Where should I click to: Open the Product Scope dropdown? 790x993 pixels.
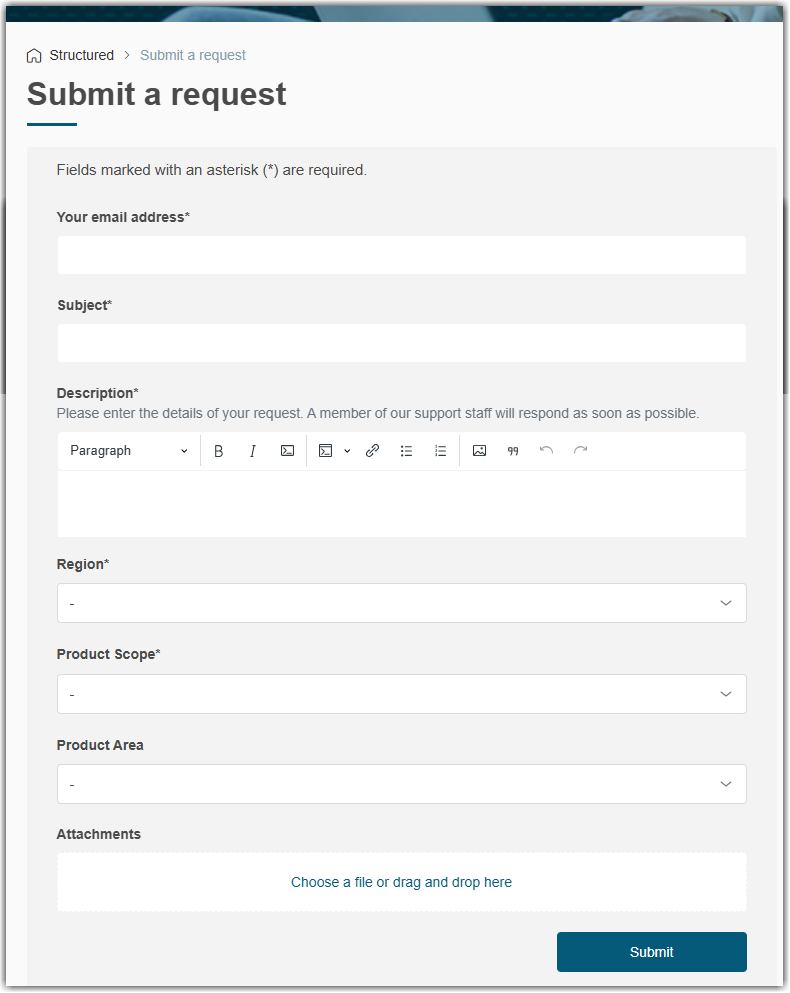click(401, 694)
